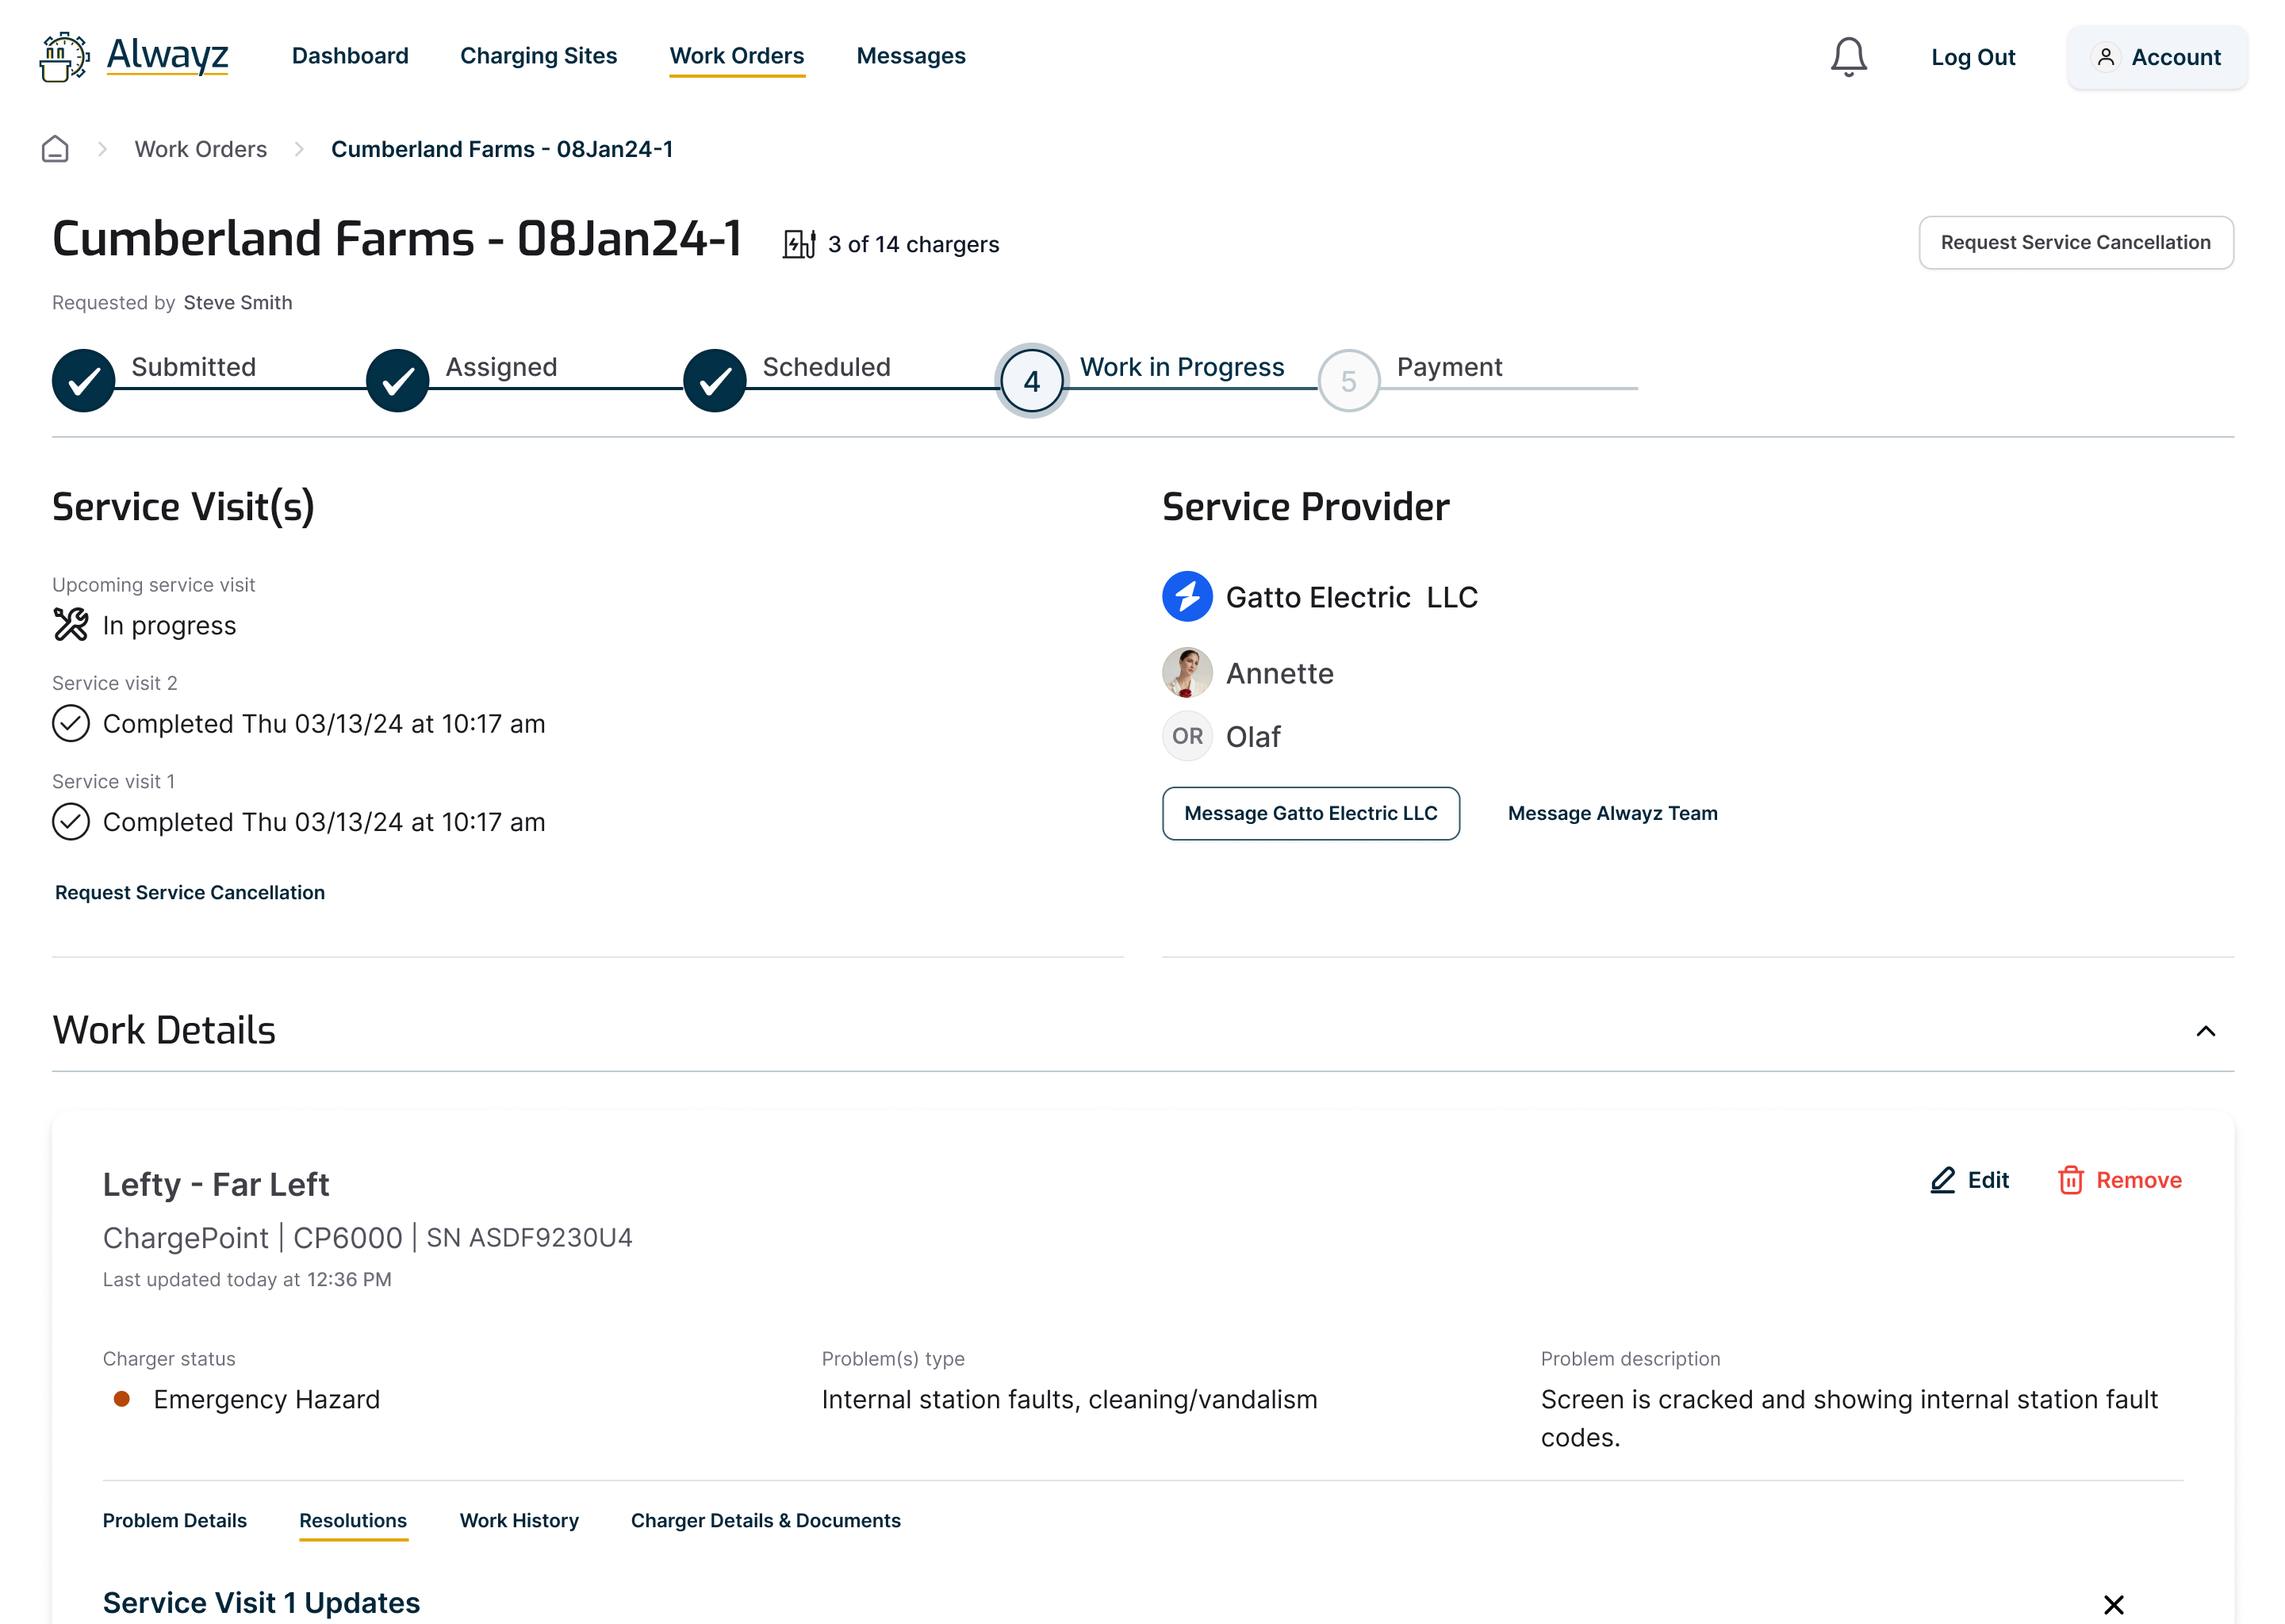Click the Work Orders breadcrumb link
The width and height of the screenshot is (2285, 1624).
[201, 149]
